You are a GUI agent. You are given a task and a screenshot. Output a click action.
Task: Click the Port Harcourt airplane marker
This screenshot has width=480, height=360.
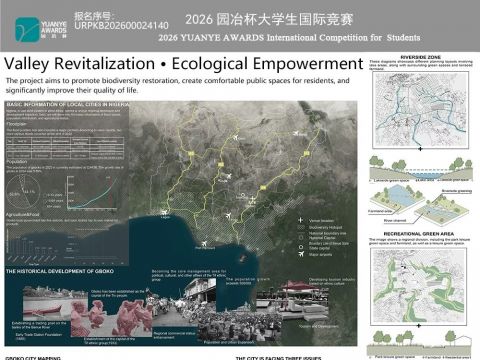[x=204, y=243]
